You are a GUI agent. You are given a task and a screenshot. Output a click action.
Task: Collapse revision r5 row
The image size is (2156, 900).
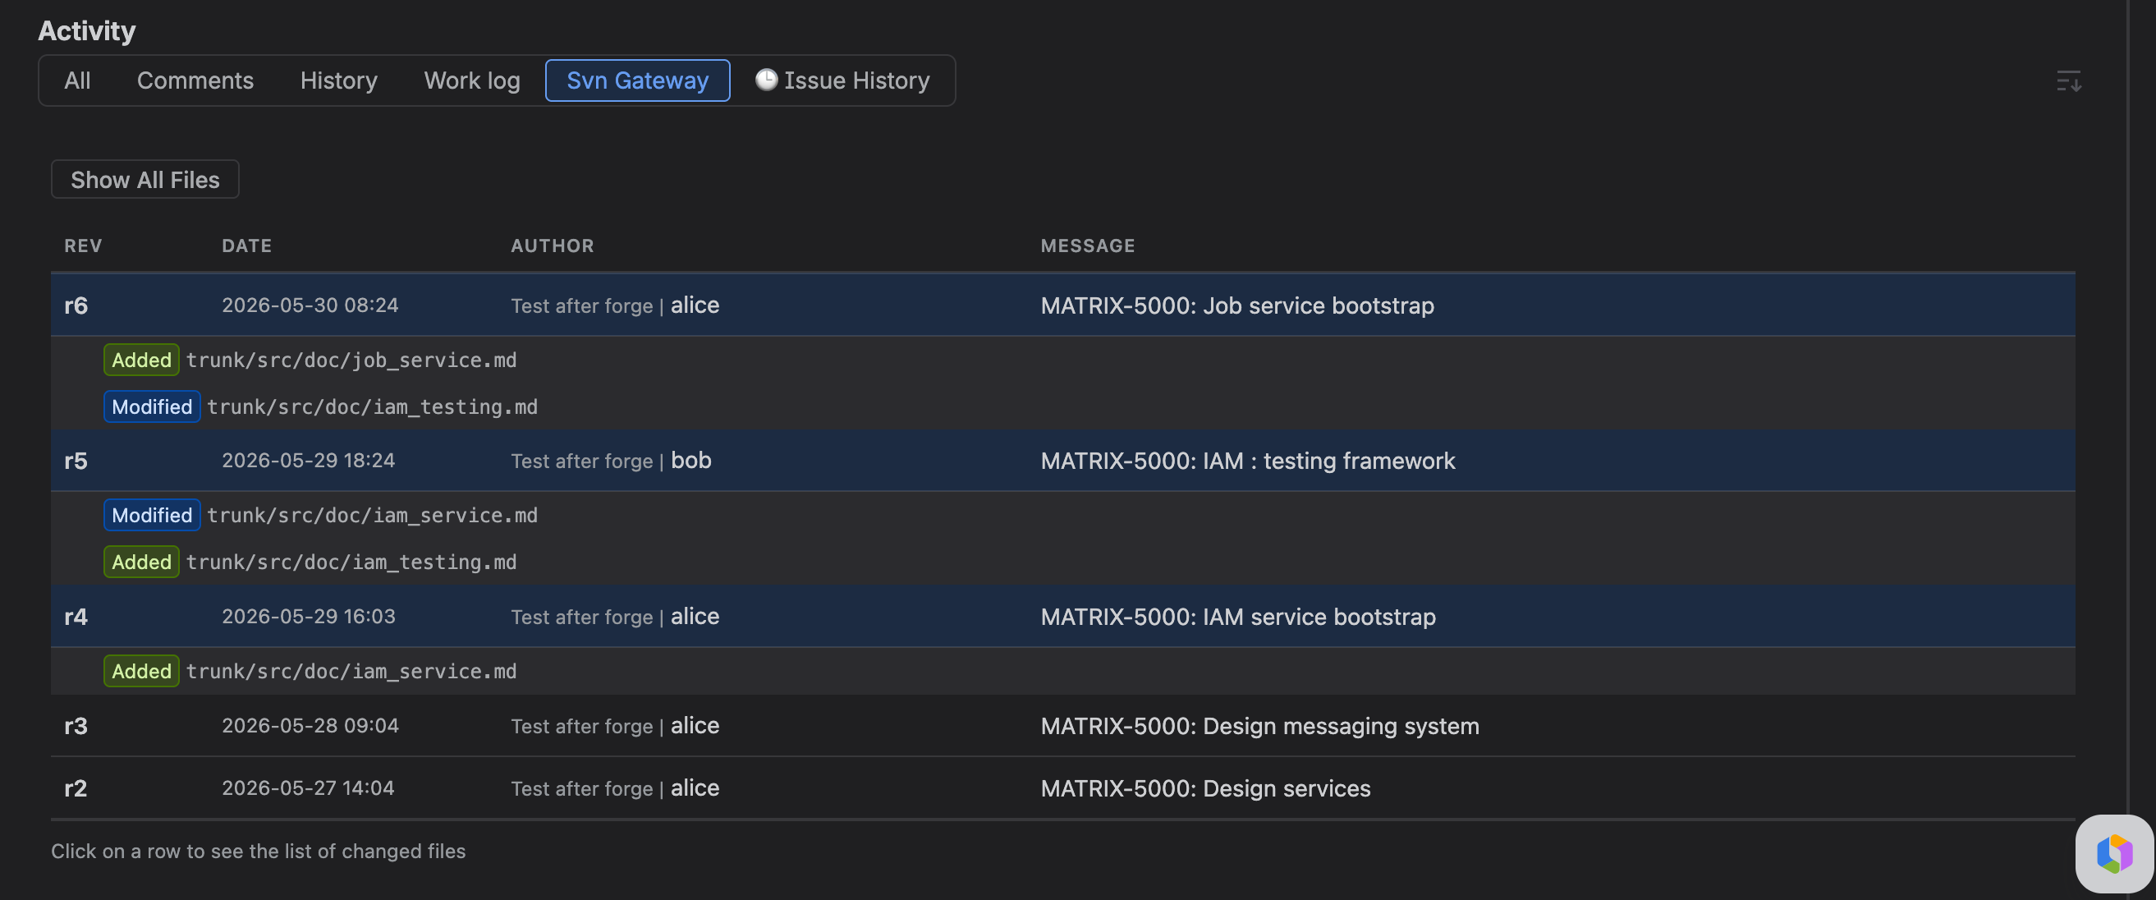click(x=1063, y=460)
